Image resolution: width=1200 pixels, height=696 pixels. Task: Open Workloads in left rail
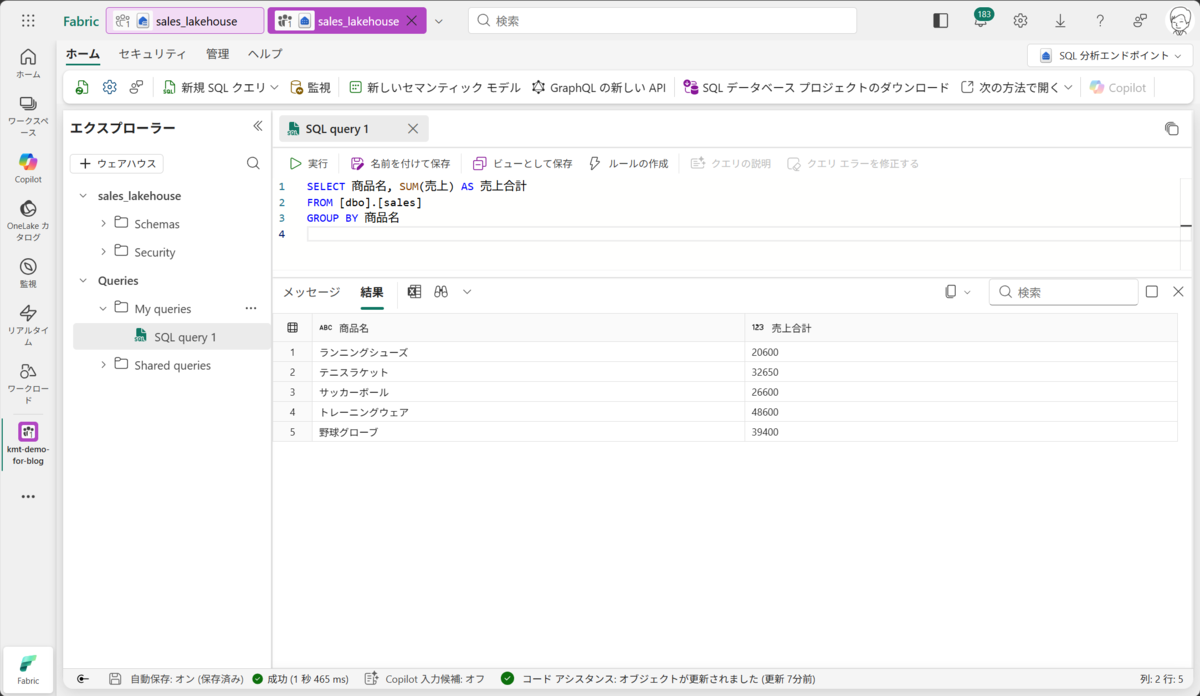click(28, 382)
